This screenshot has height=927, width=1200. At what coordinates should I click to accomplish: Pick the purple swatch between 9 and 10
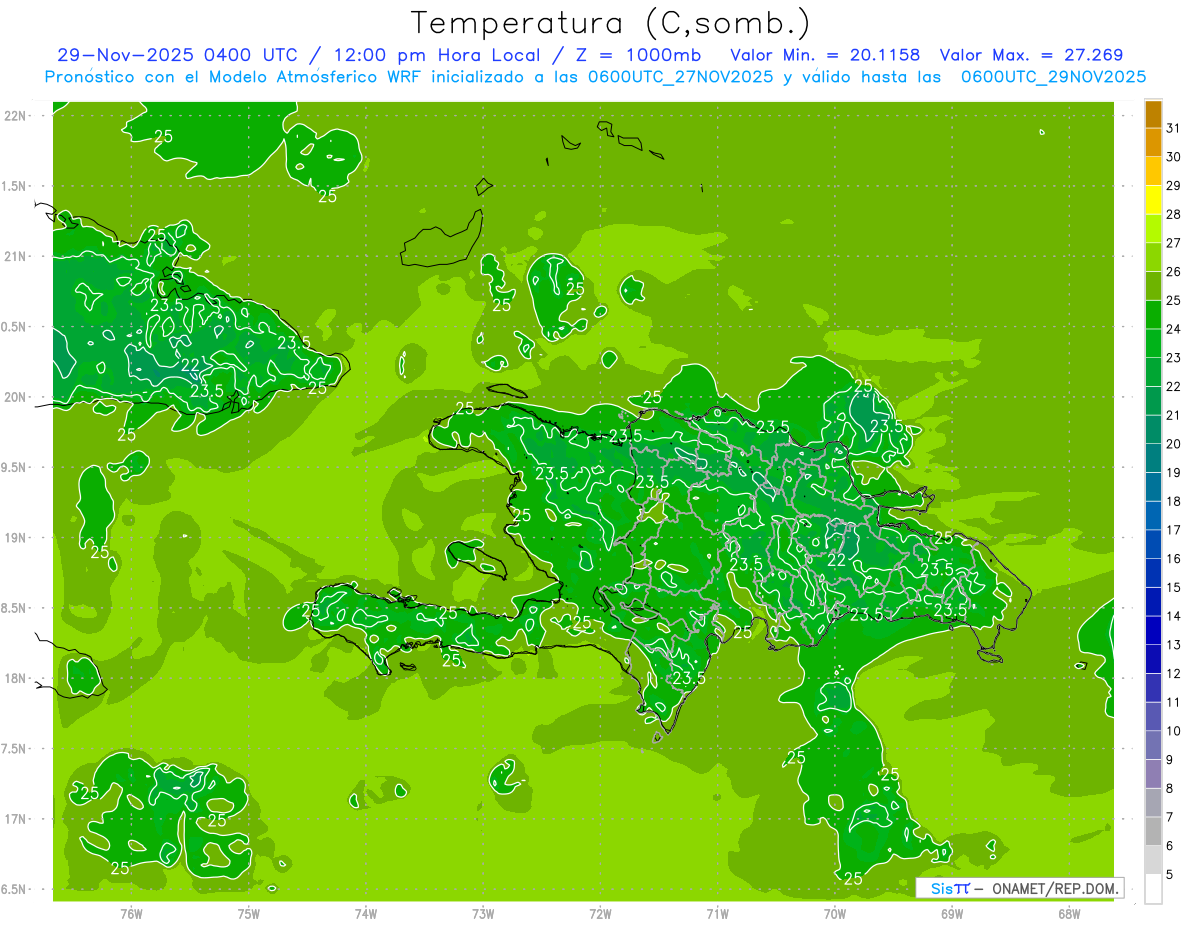1153,745
